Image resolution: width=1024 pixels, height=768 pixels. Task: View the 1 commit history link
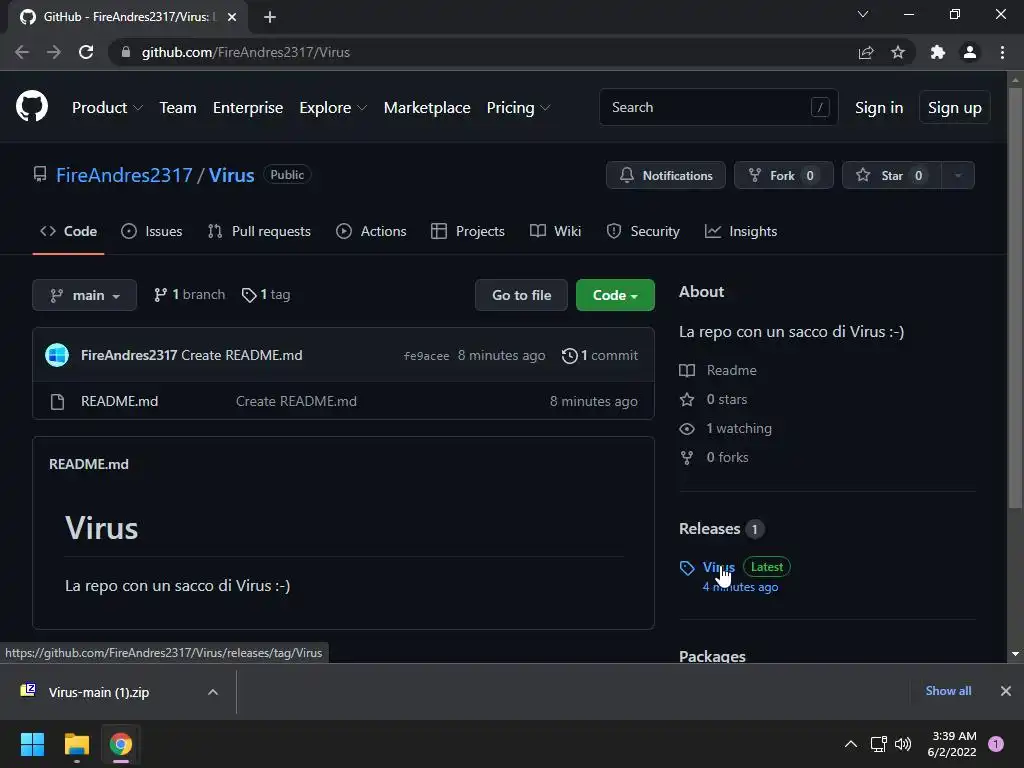pyautogui.click(x=600, y=355)
